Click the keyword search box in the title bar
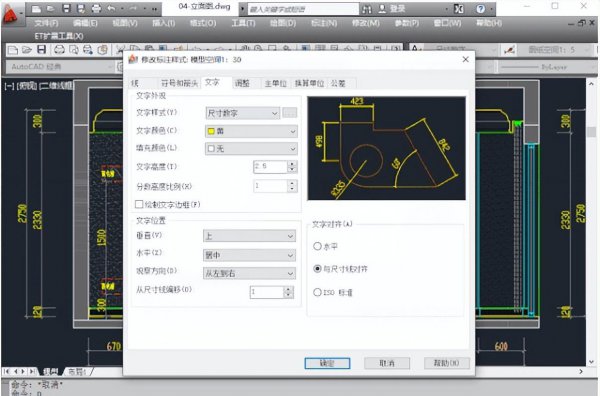The width and height of the screenshot is (600, 396). point(303,9)
